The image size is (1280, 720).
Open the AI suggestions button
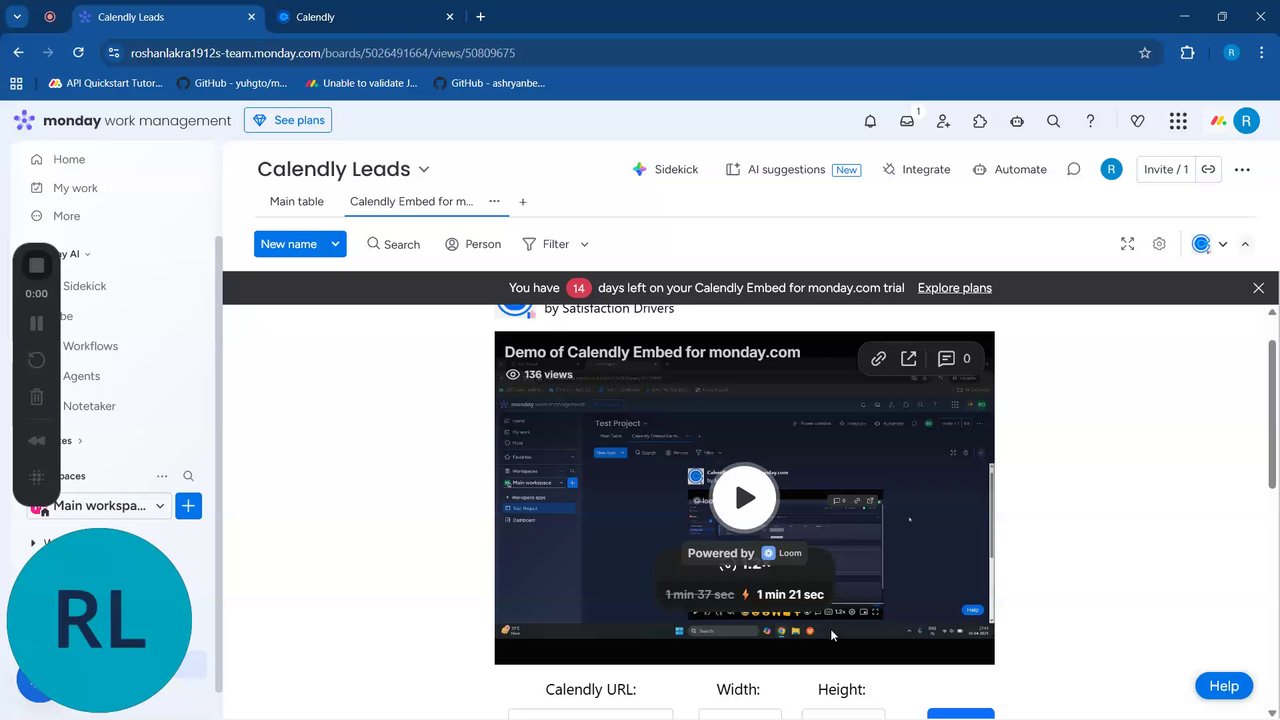(792, 169)
